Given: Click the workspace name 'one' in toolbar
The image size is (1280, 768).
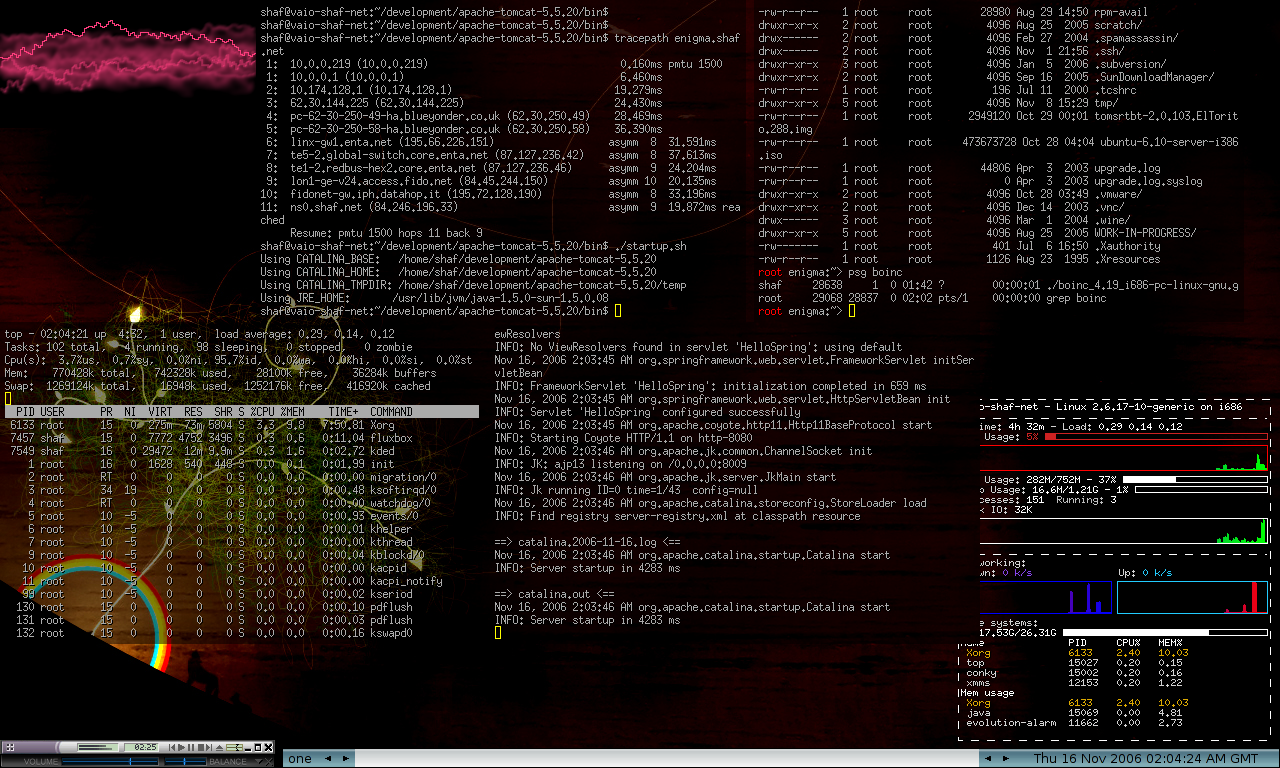Looking at the screenshot, I should (300, 759).
